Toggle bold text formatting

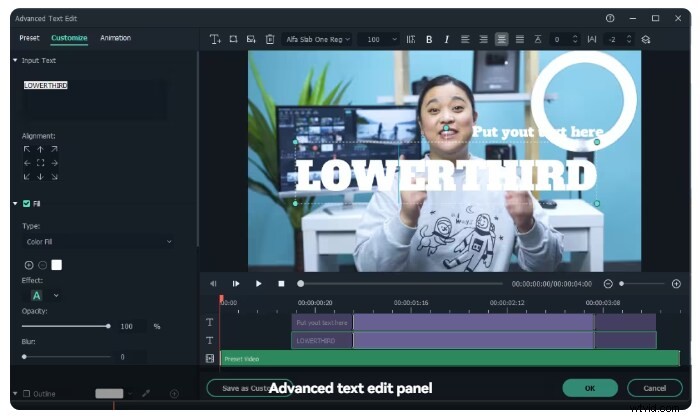click(x=429, y=39)
